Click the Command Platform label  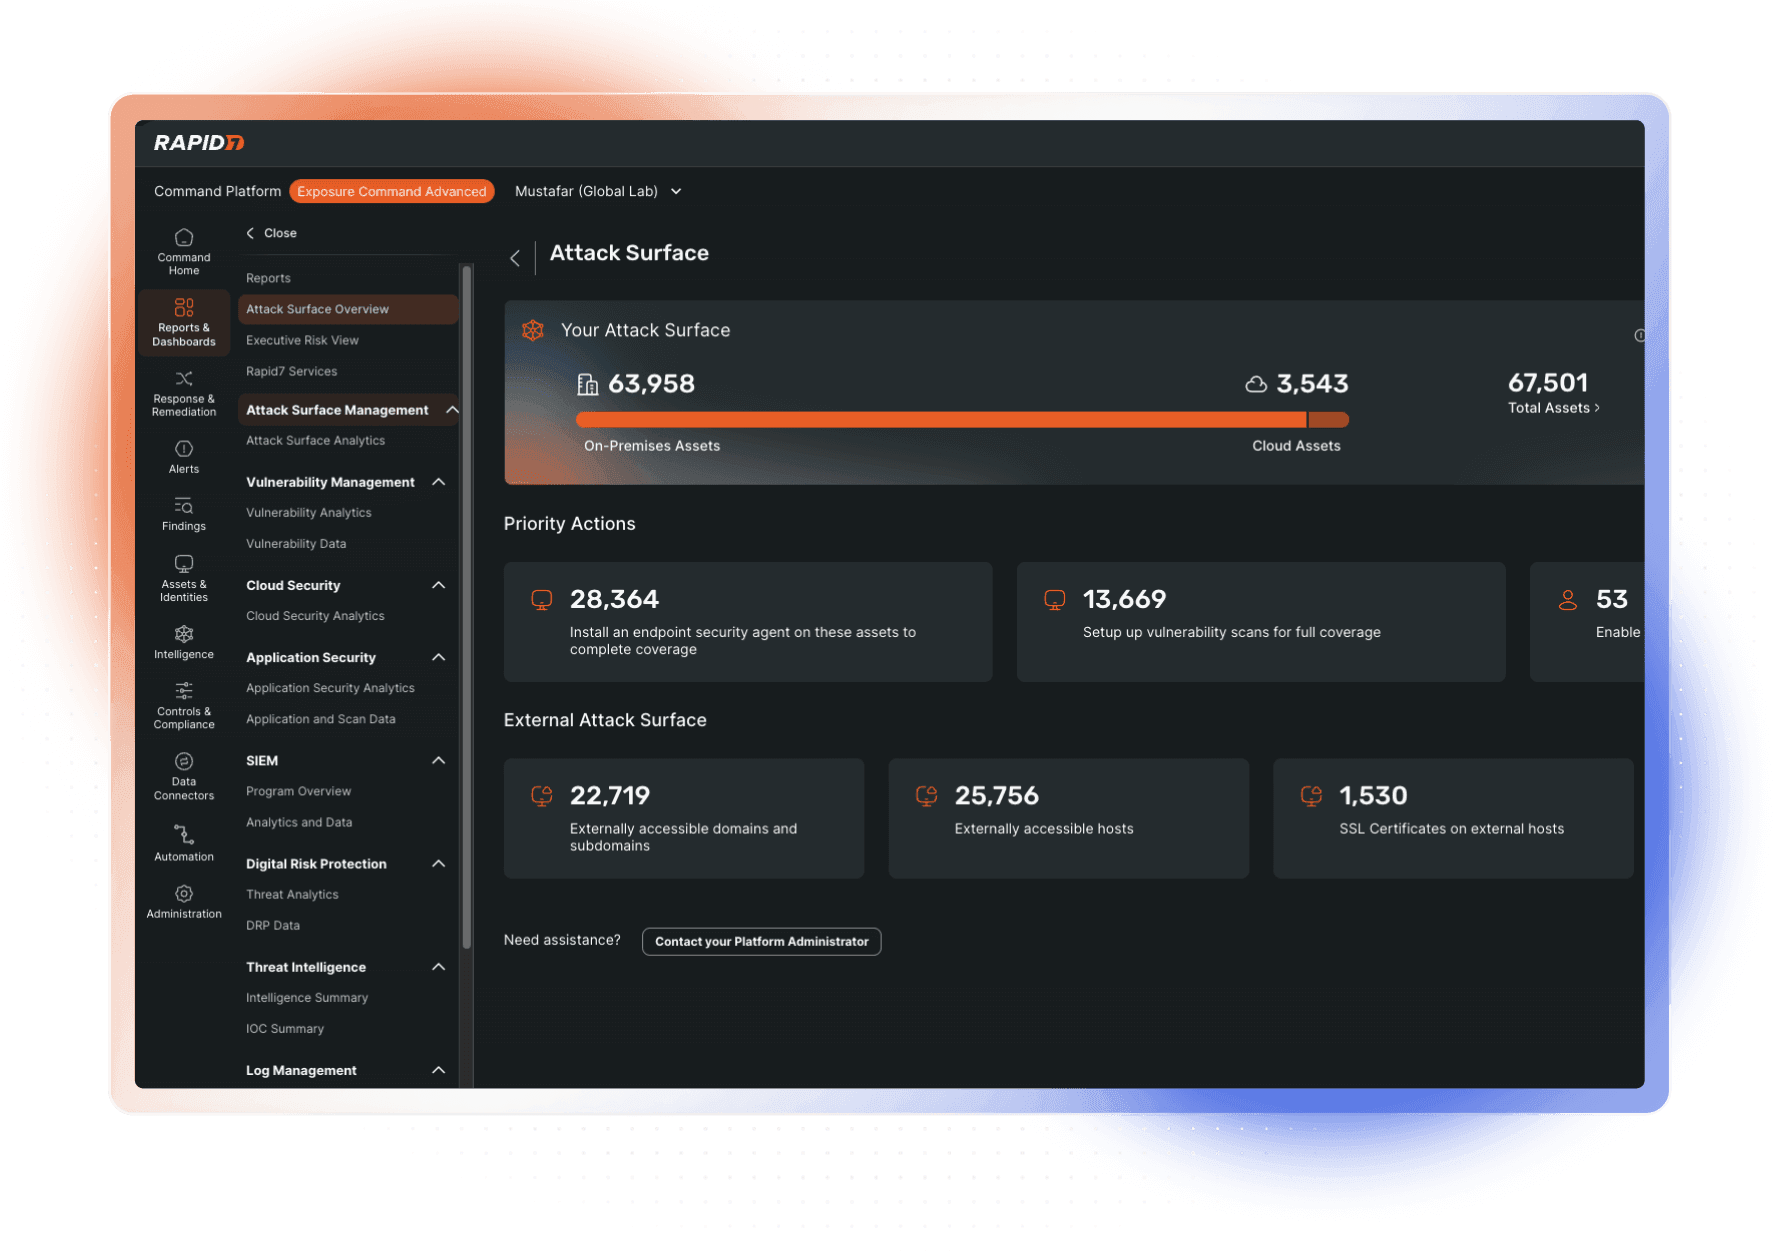217,191
